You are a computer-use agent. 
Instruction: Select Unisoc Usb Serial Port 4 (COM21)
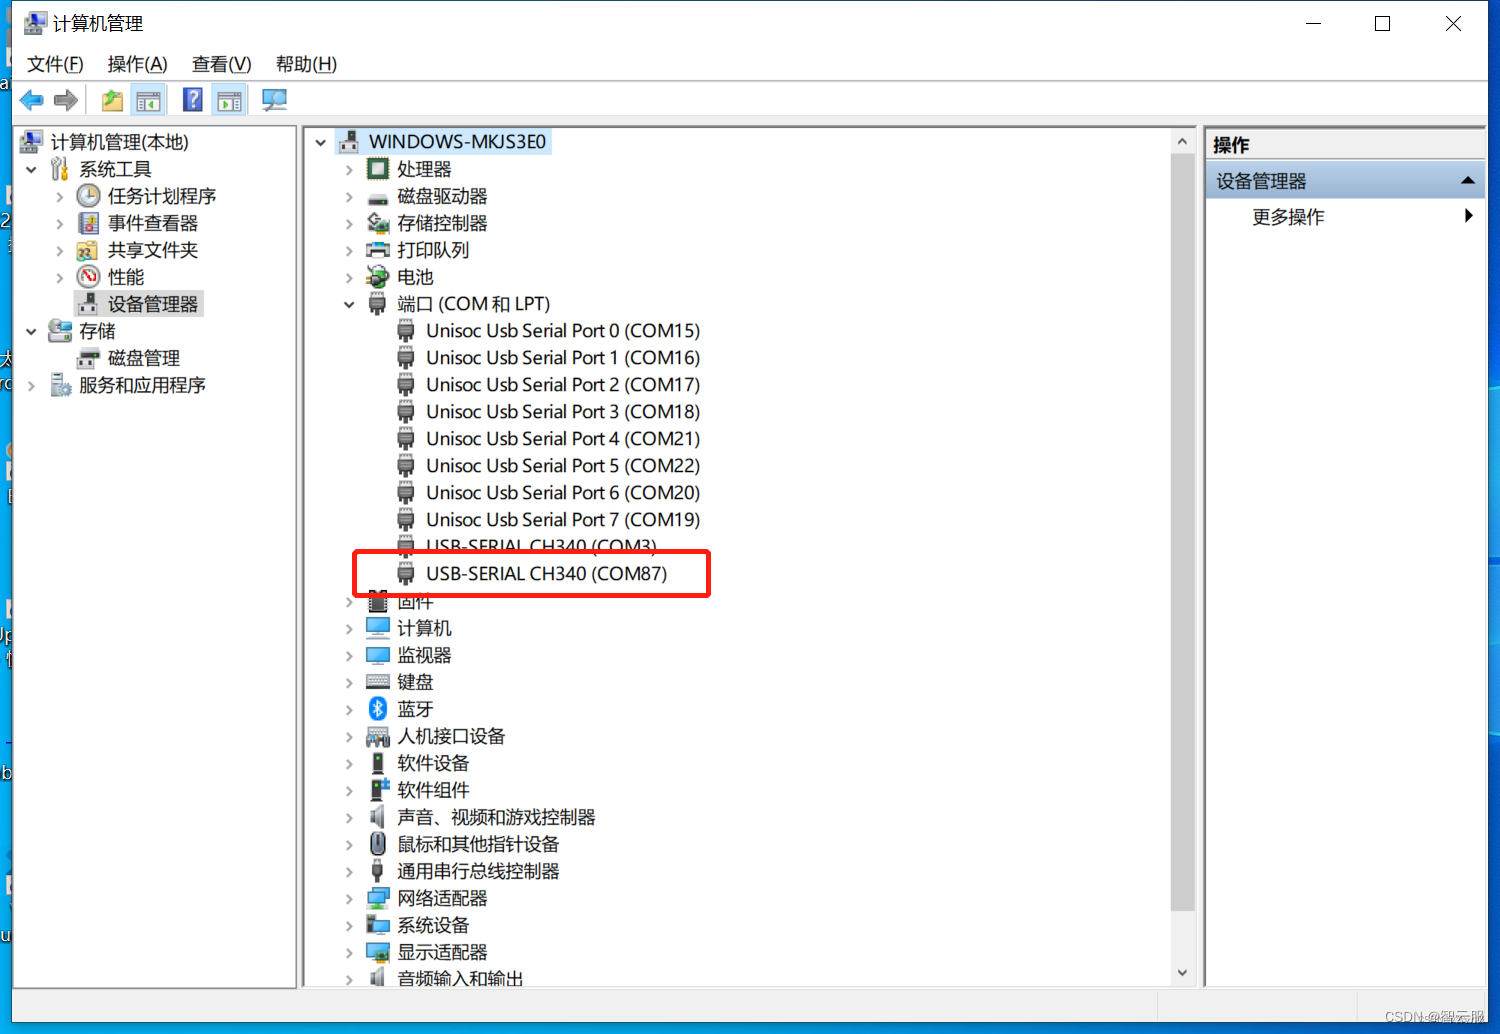pyautogui.click(x=563, y=439)
